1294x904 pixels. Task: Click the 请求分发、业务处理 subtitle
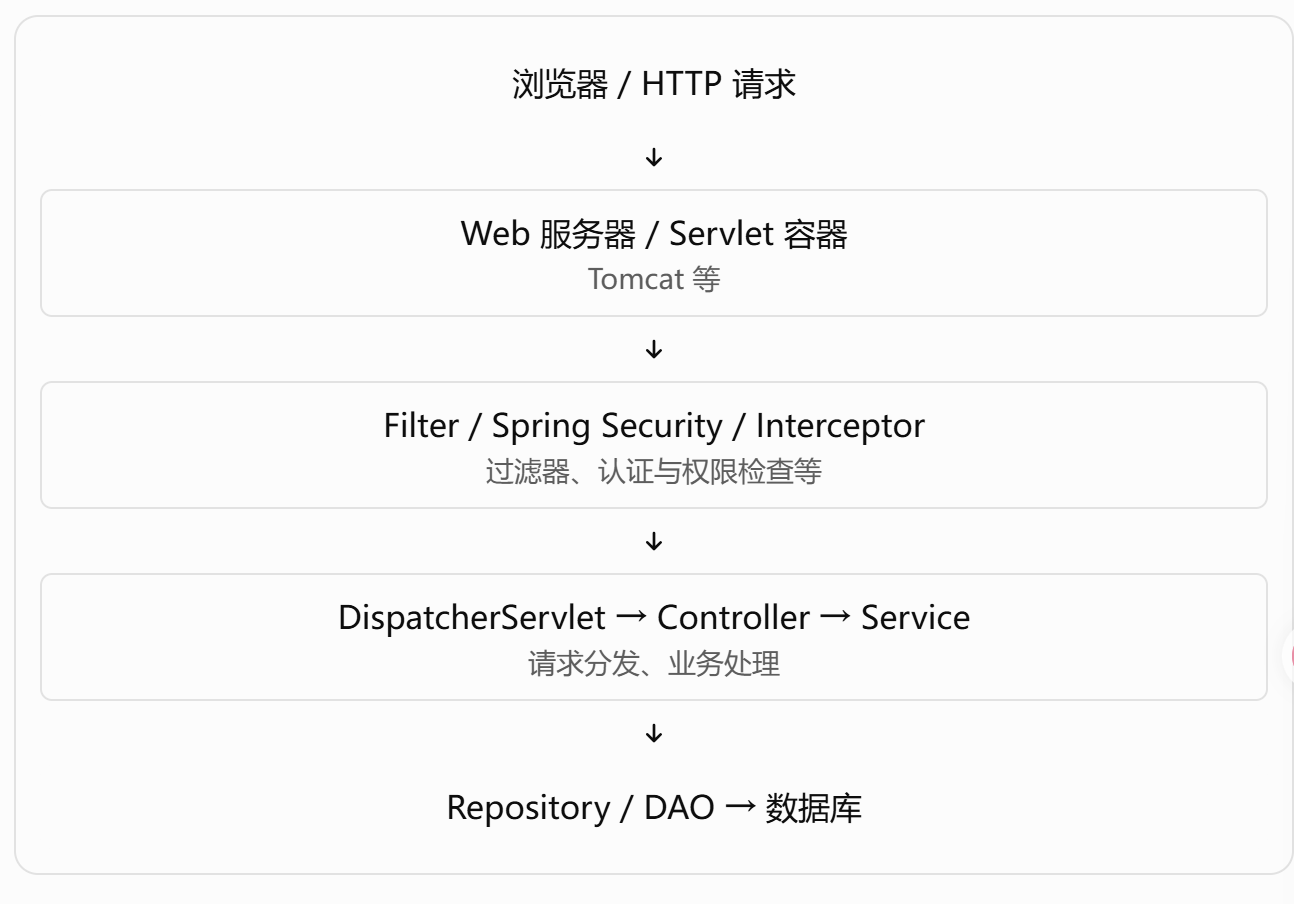[654, 663]
